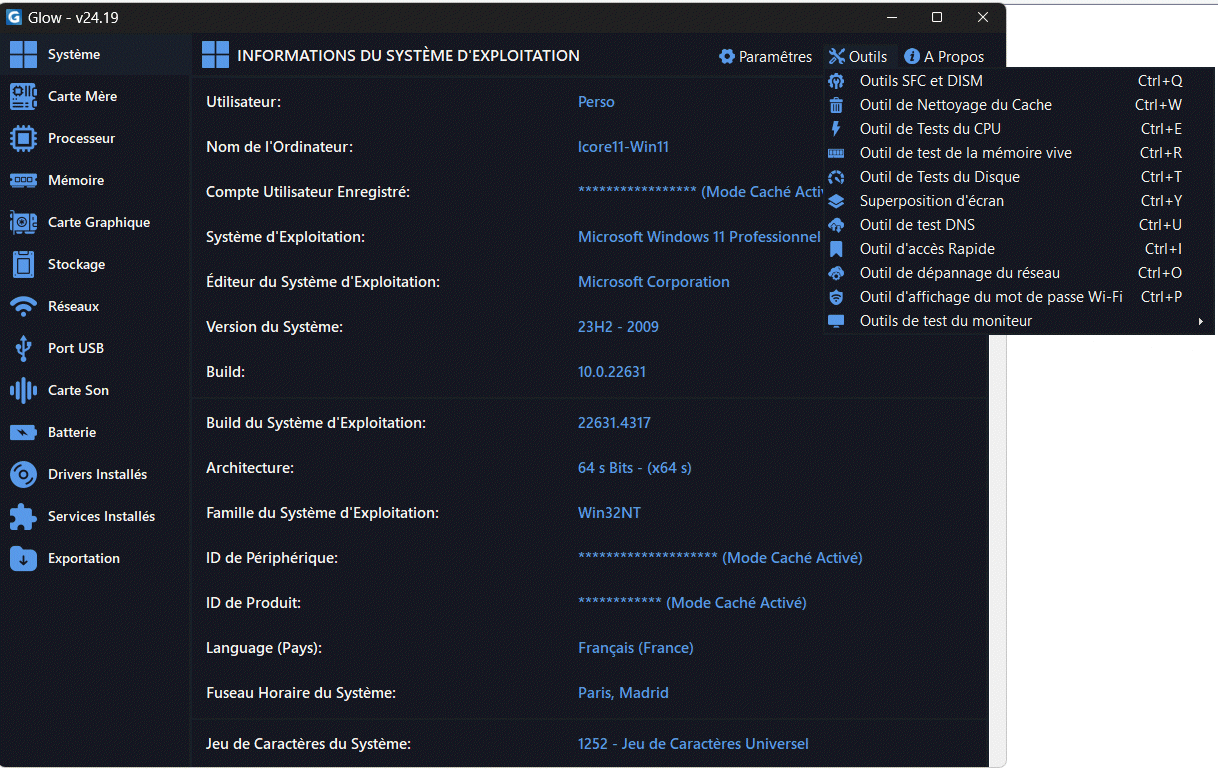The height and width of the screenshot is (772, 1218).
Task: Go to Carte Mère section
Action: (94, 96)
